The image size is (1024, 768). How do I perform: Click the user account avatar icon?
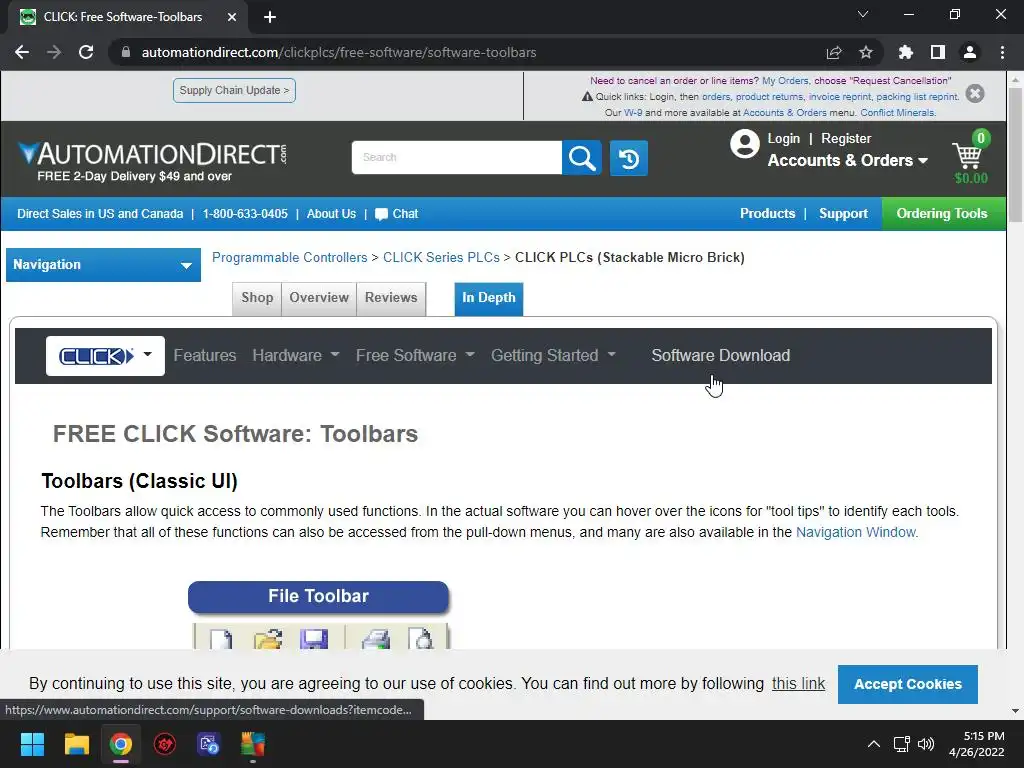[x=744, y=144]
